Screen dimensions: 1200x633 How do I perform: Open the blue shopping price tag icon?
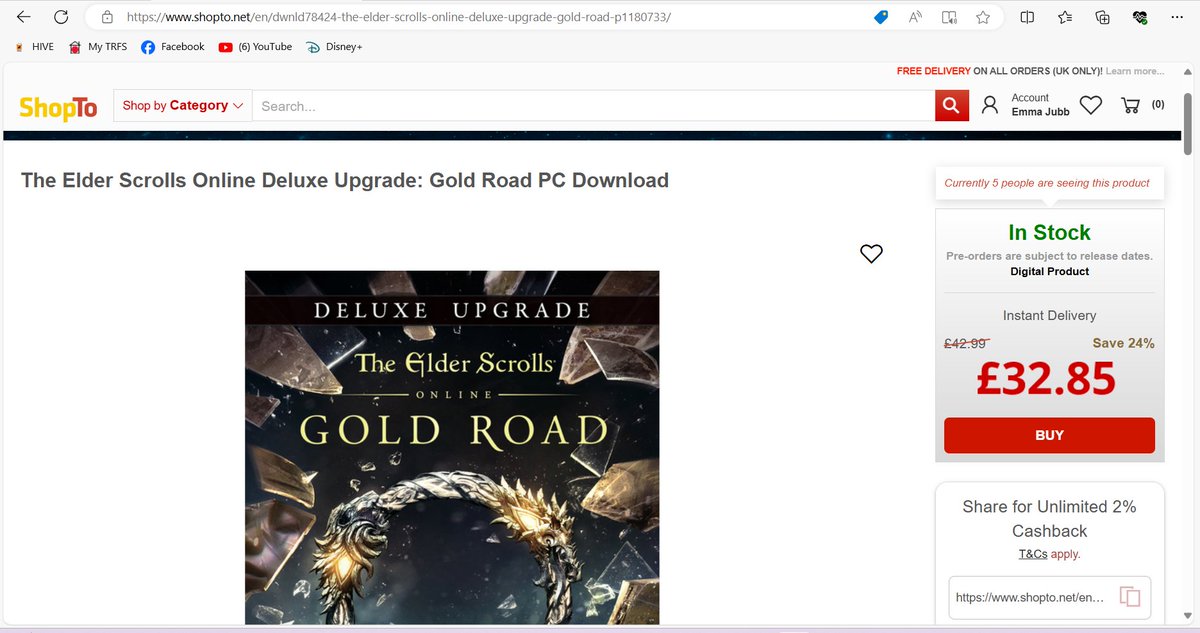click(881, 17)
